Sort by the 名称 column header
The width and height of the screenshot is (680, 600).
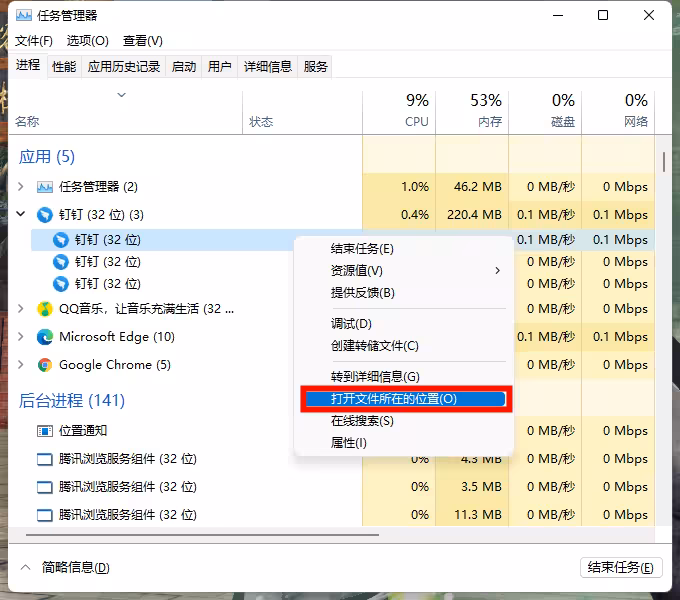point(125,111)
